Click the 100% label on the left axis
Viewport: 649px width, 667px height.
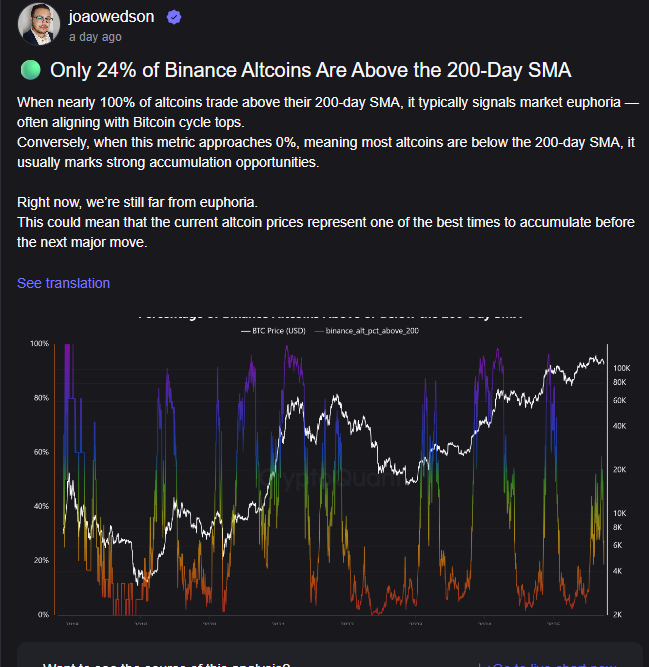[x=40, y=344]
